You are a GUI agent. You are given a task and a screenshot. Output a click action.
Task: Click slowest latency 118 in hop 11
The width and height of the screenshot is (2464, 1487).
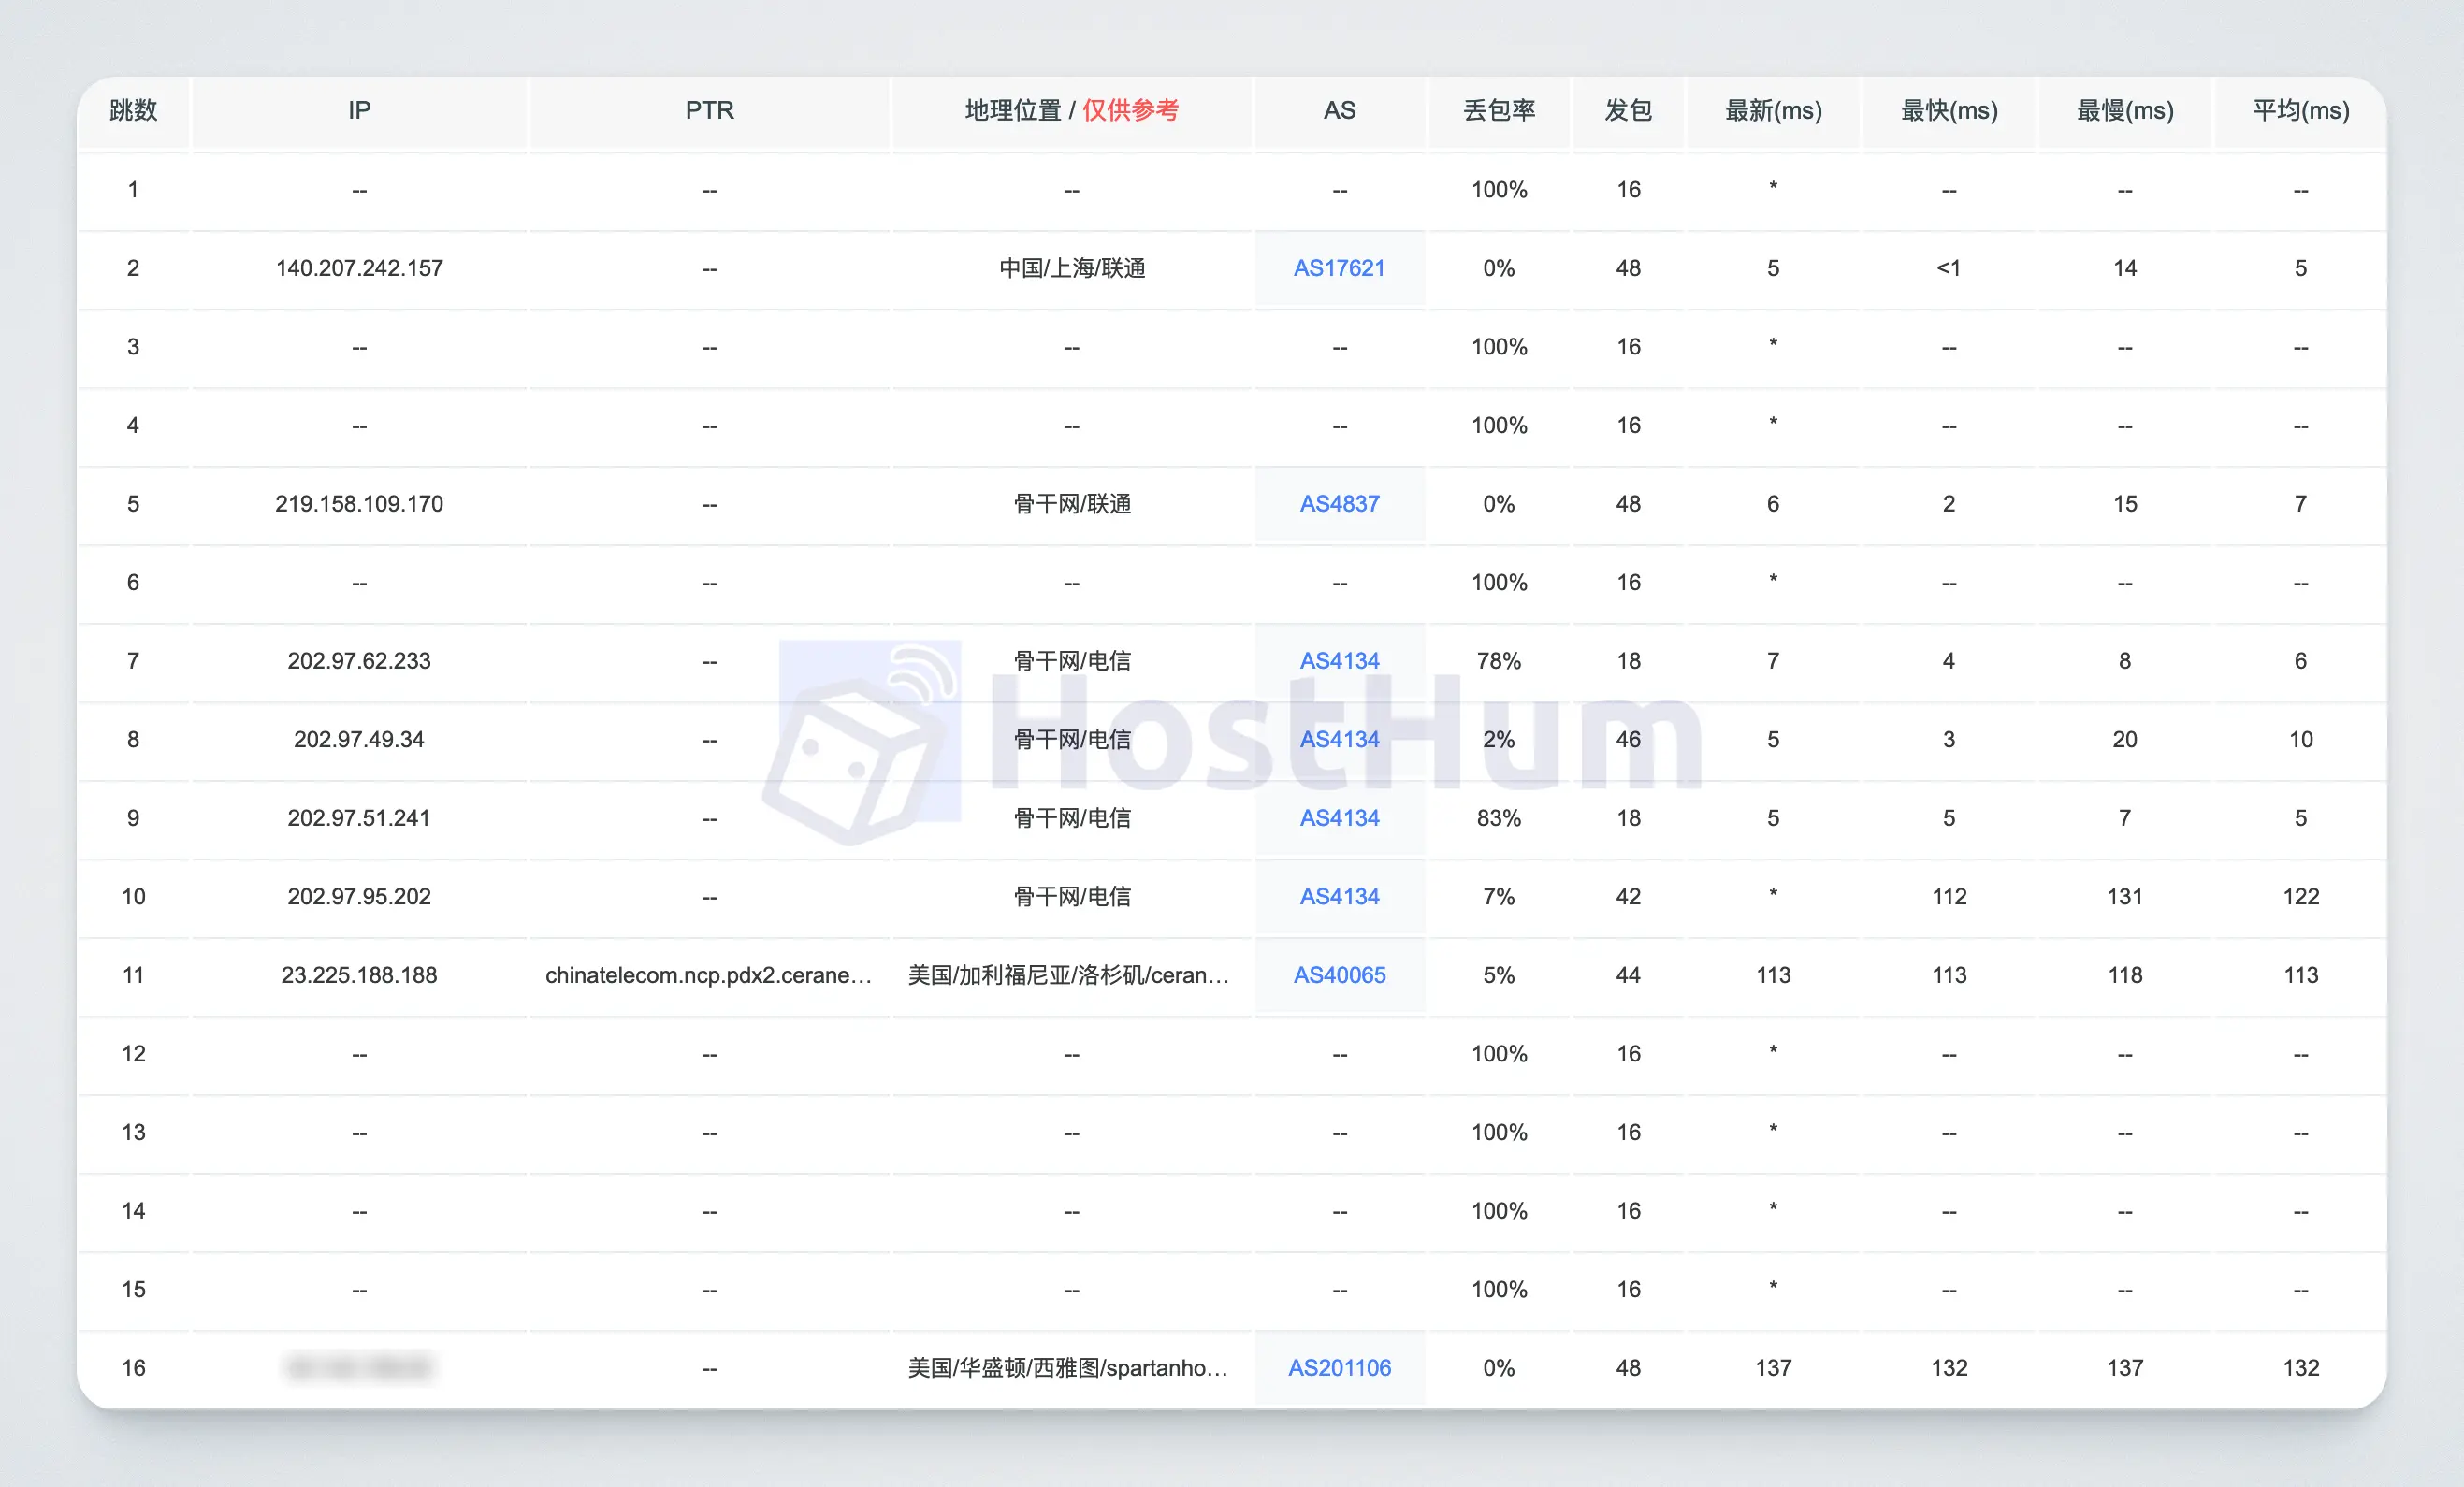(x=2125, y=975)
